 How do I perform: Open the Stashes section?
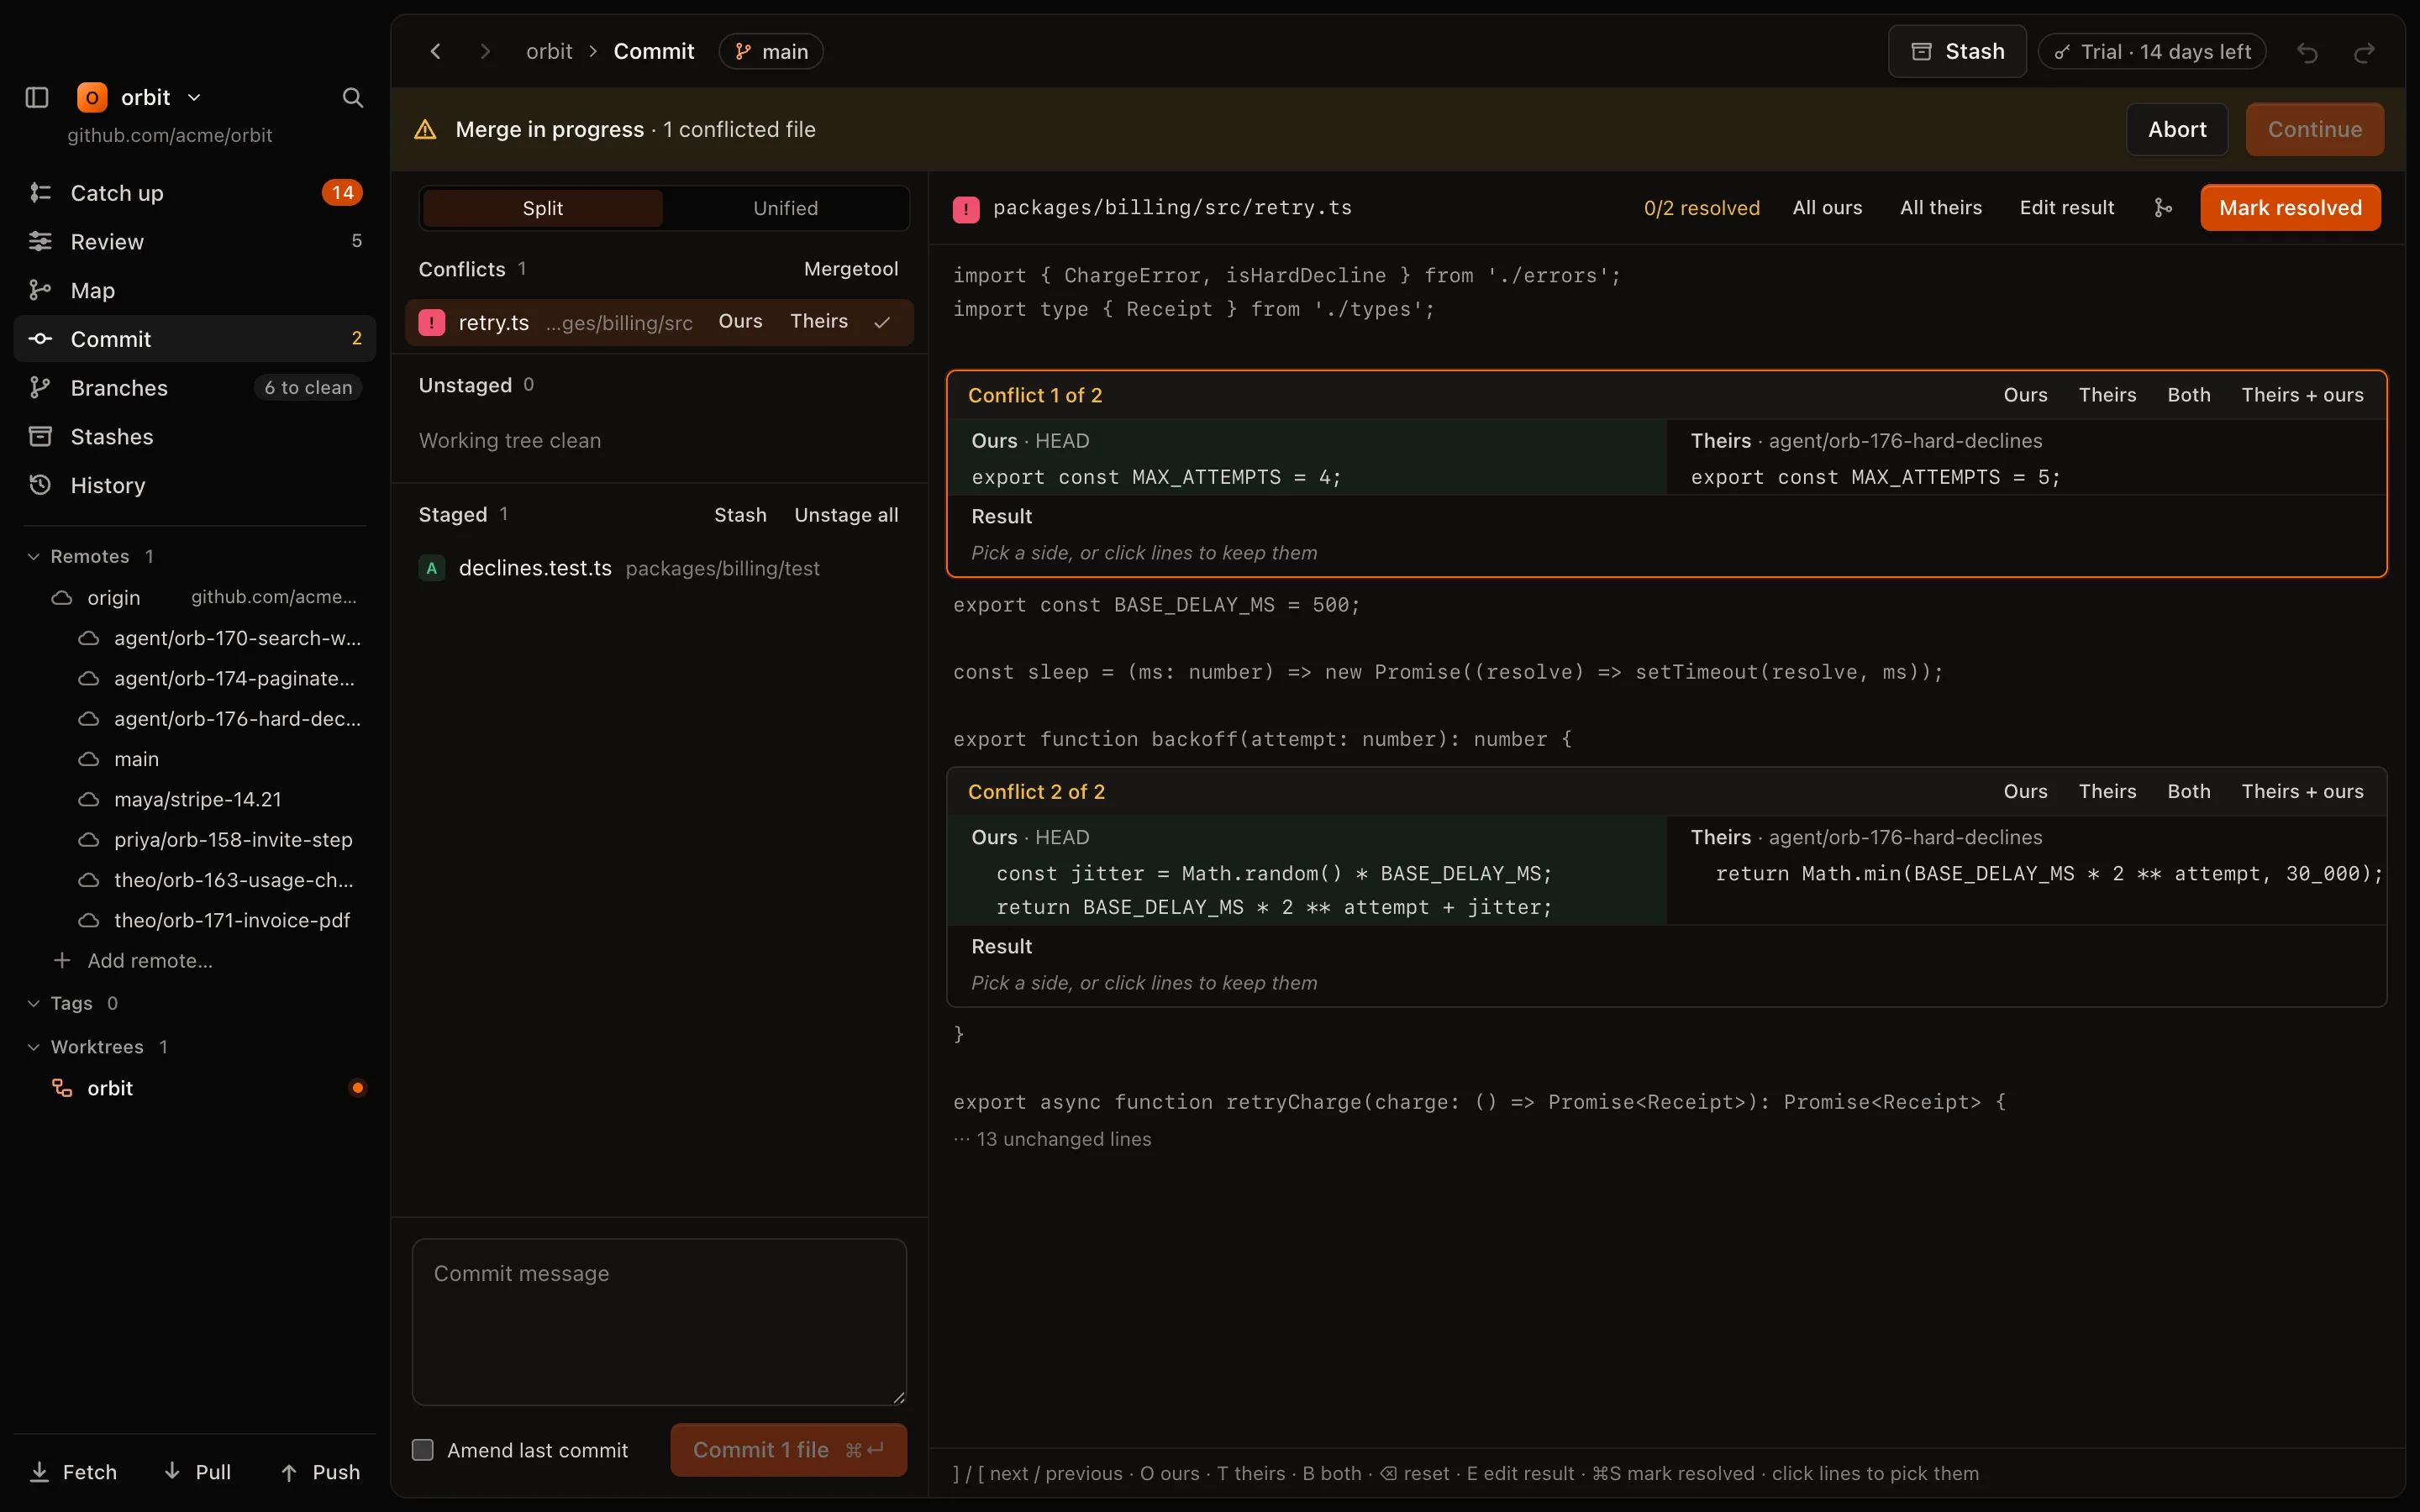tap(195, 436)
